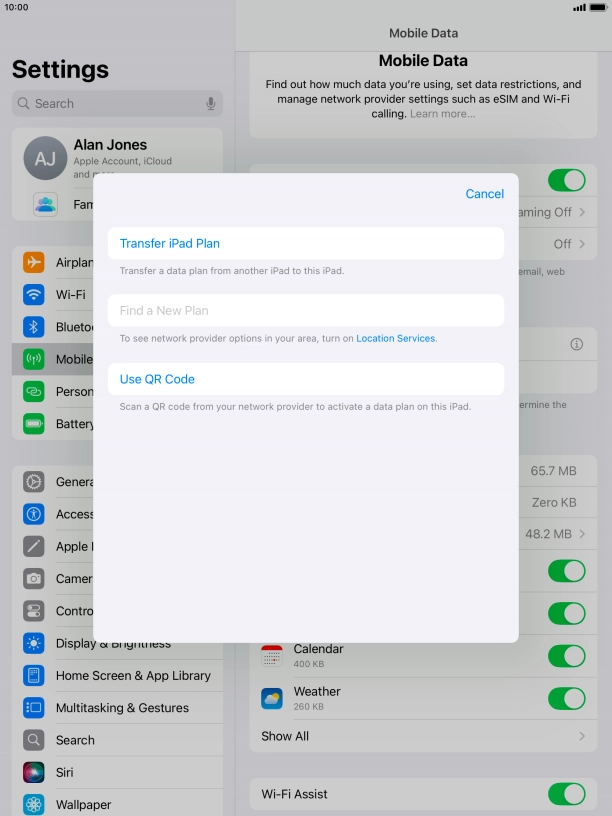Cancel the plan setup dialog
This screenshot has height=816, width=612.
click(484, 194)
